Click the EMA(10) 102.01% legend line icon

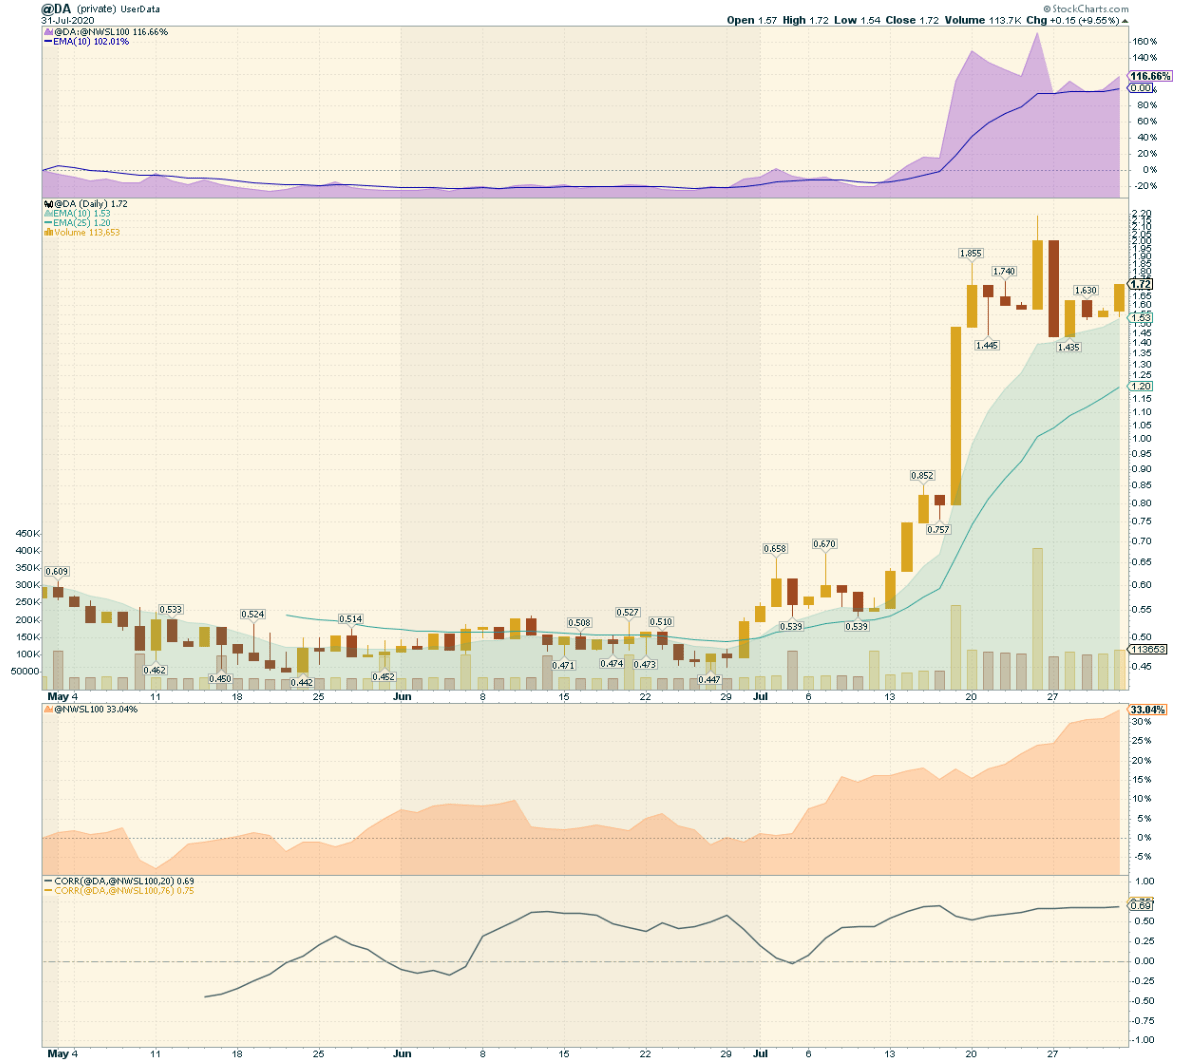point(47,42)
